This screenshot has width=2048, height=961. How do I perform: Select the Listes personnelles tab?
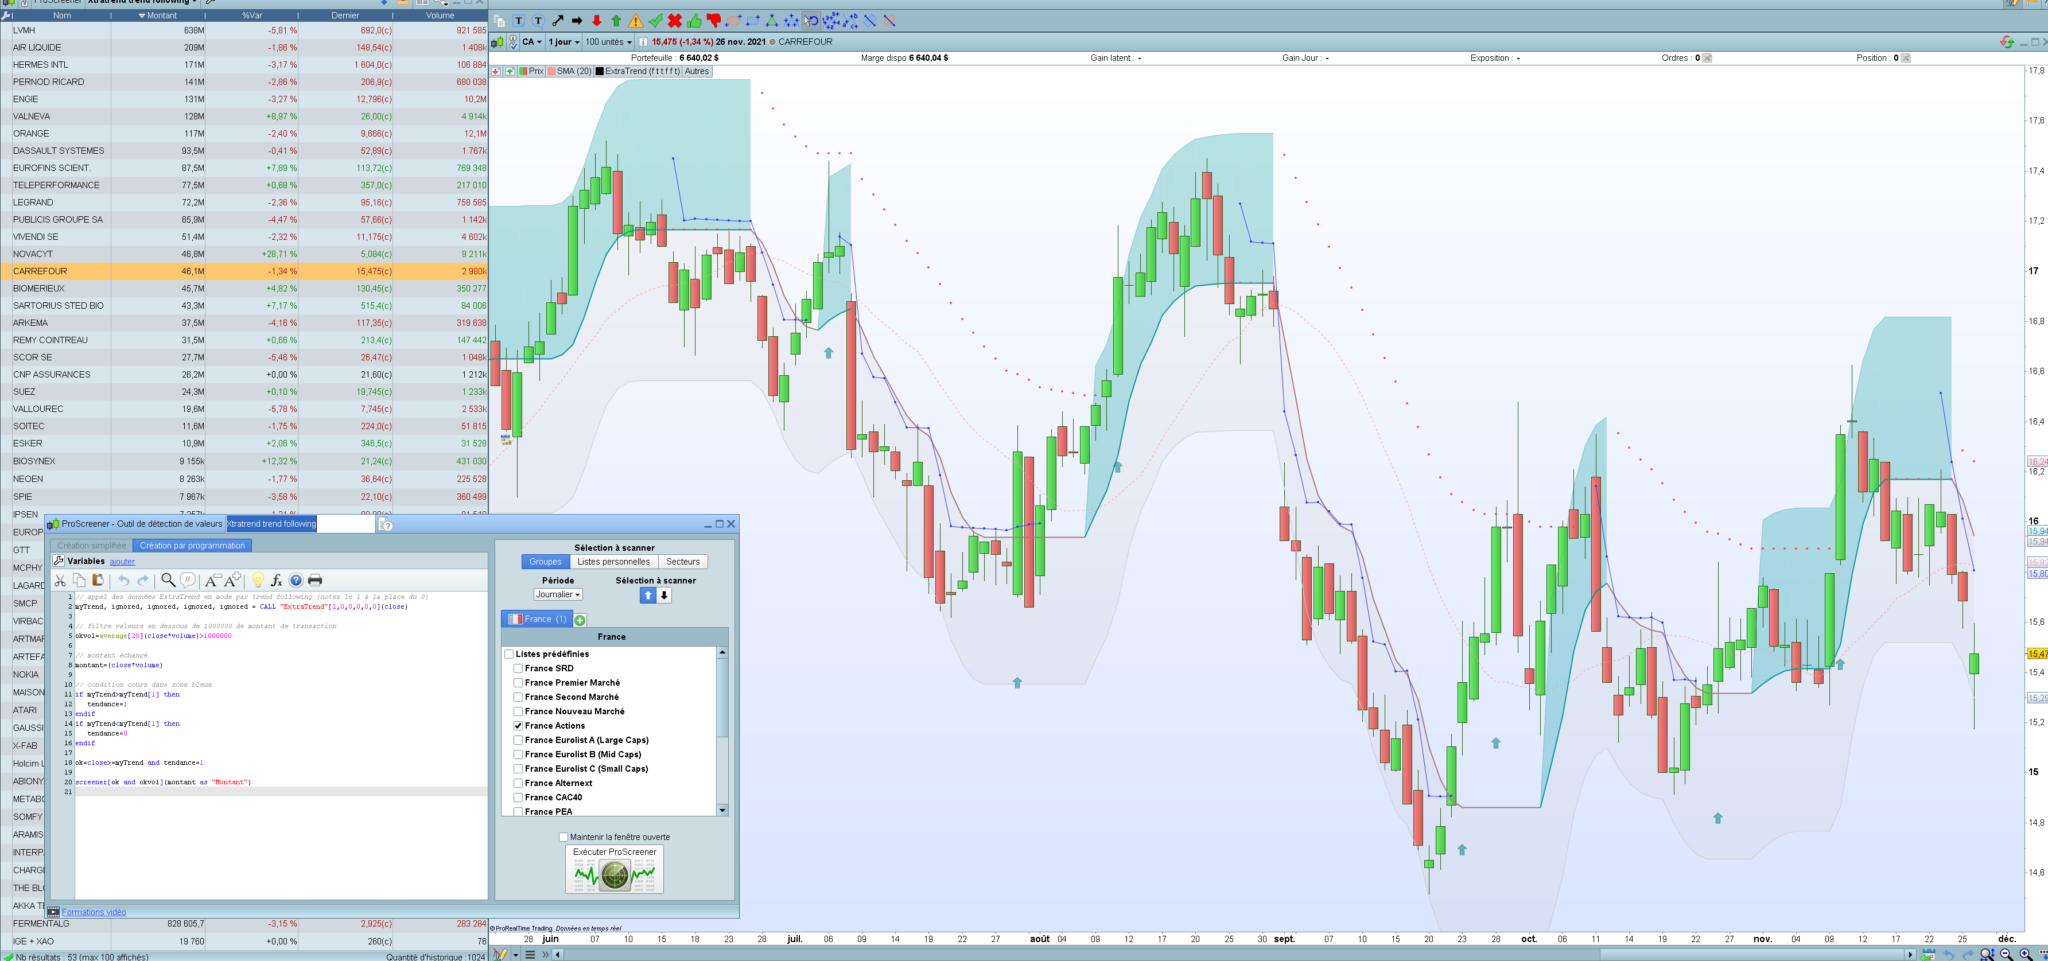[x=614, y=562]
